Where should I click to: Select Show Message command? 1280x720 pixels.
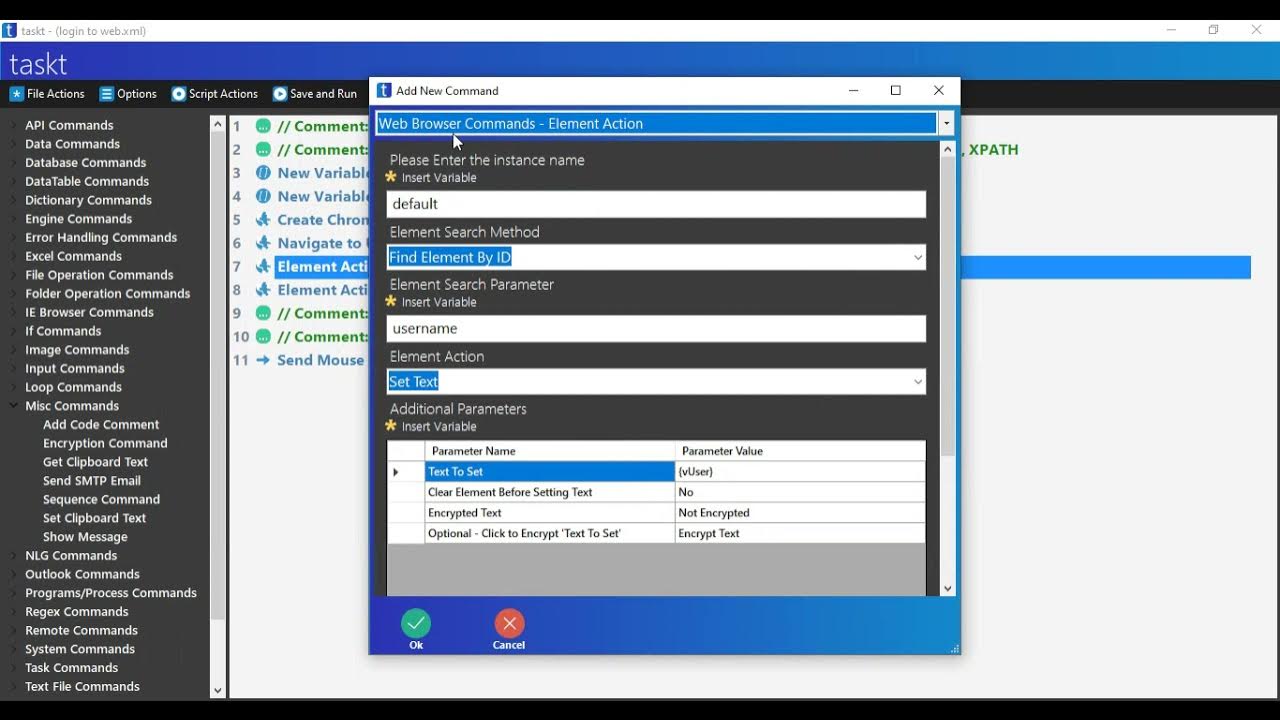click(x=85, y=537)
